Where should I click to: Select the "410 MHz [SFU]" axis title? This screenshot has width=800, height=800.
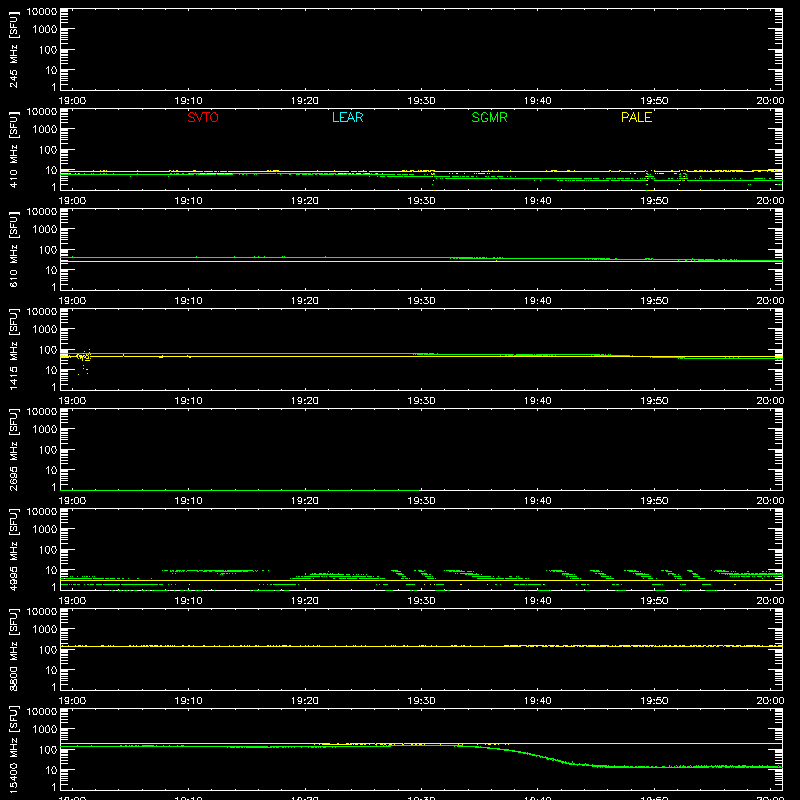click(14, 149)
